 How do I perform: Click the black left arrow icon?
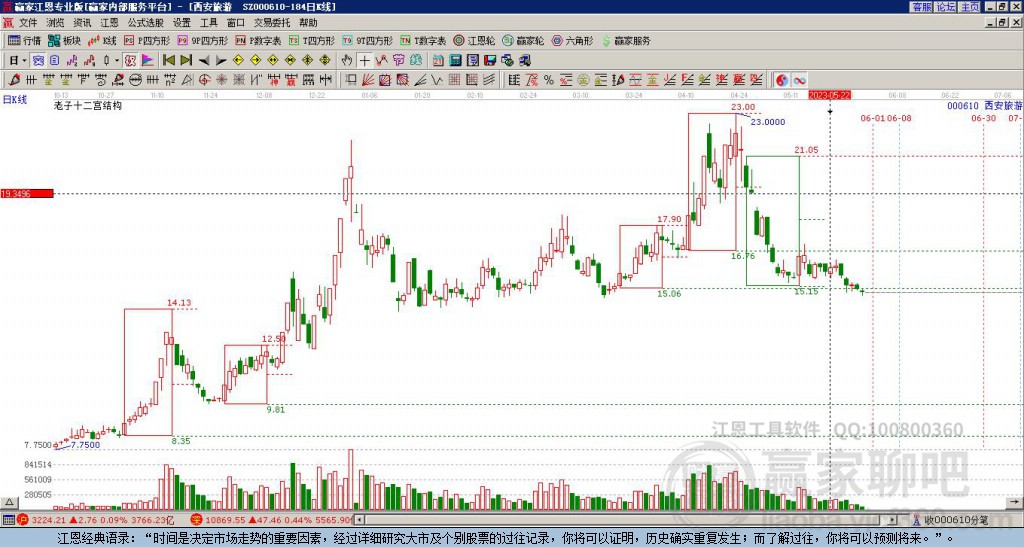point(204,61)
